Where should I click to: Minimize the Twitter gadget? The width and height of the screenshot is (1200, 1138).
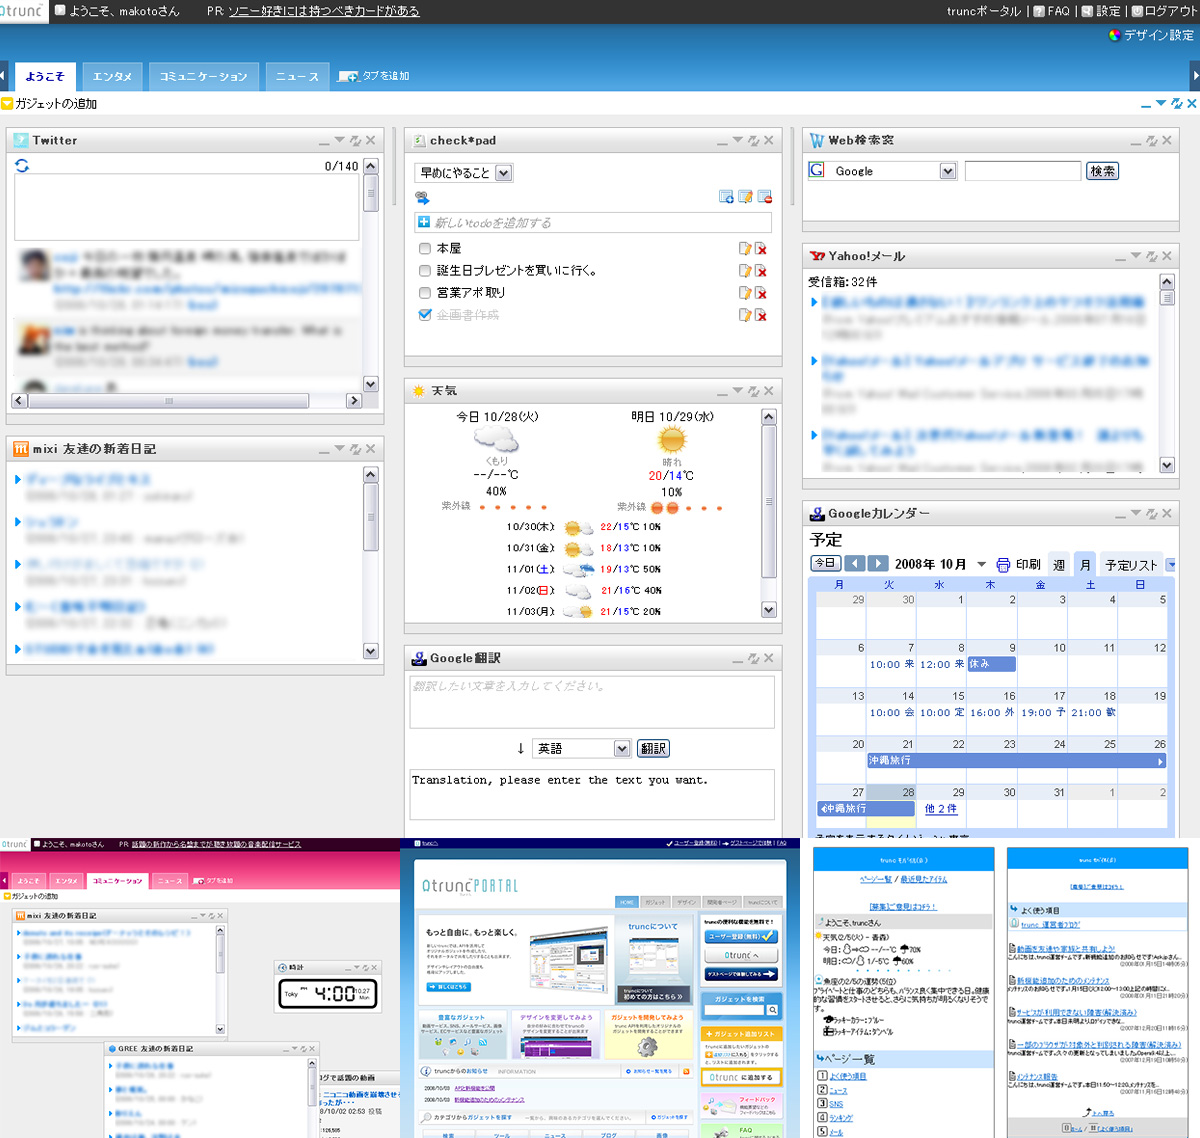click(324, 143)
